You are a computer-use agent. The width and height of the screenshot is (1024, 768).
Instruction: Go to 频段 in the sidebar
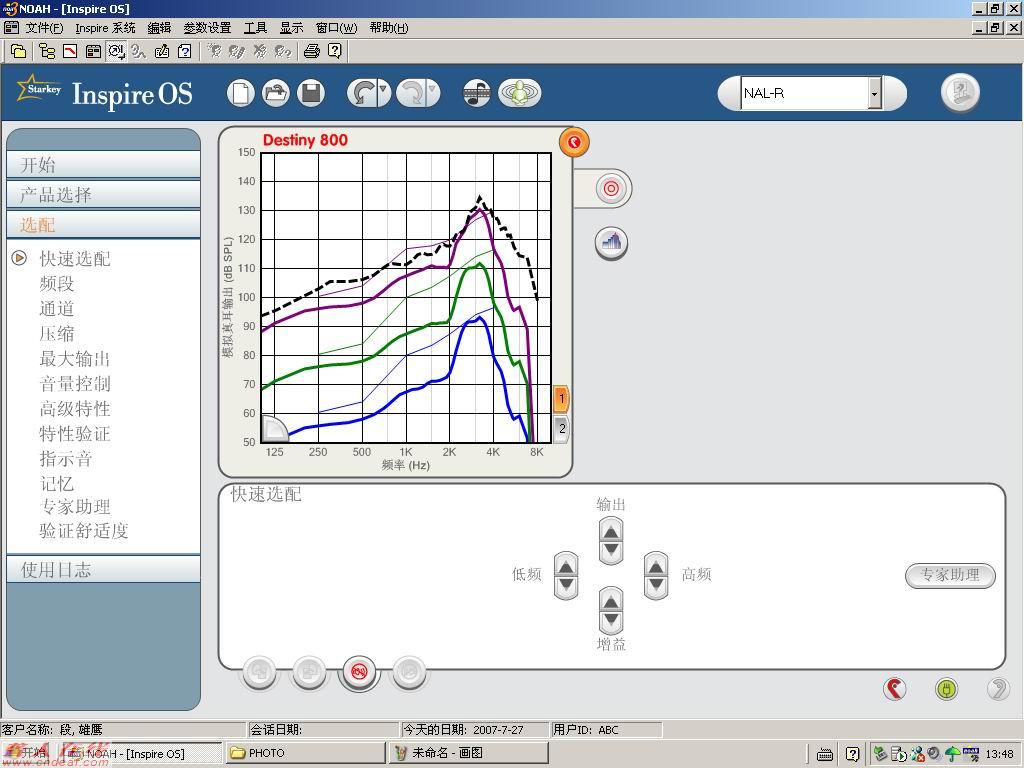(x=57, y=283)
